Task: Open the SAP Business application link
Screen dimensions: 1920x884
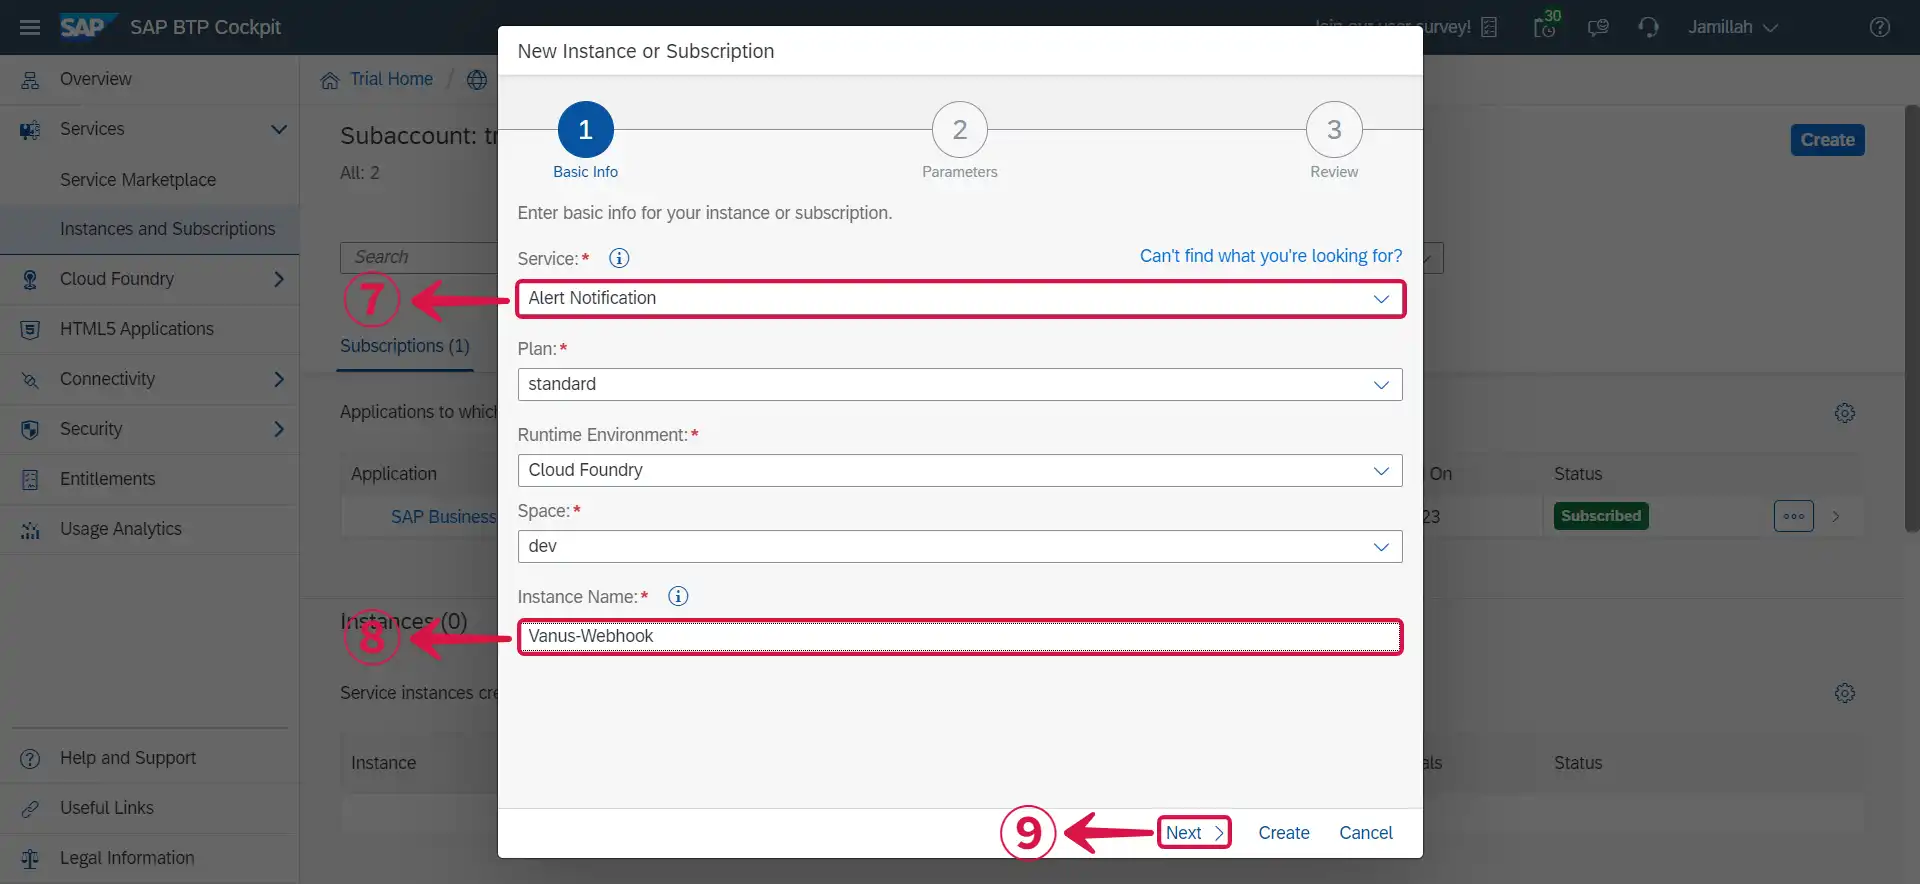Action: [x=443, y=517]
